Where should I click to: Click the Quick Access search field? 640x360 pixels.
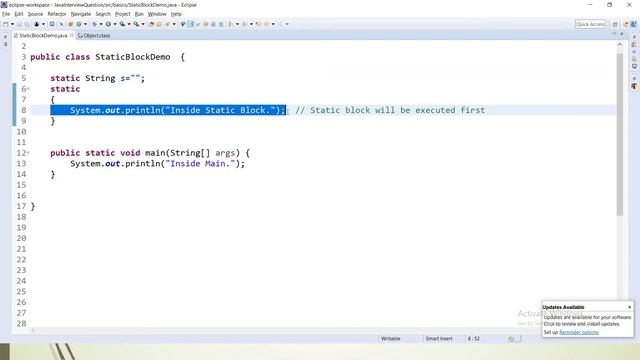coord(590,24)
